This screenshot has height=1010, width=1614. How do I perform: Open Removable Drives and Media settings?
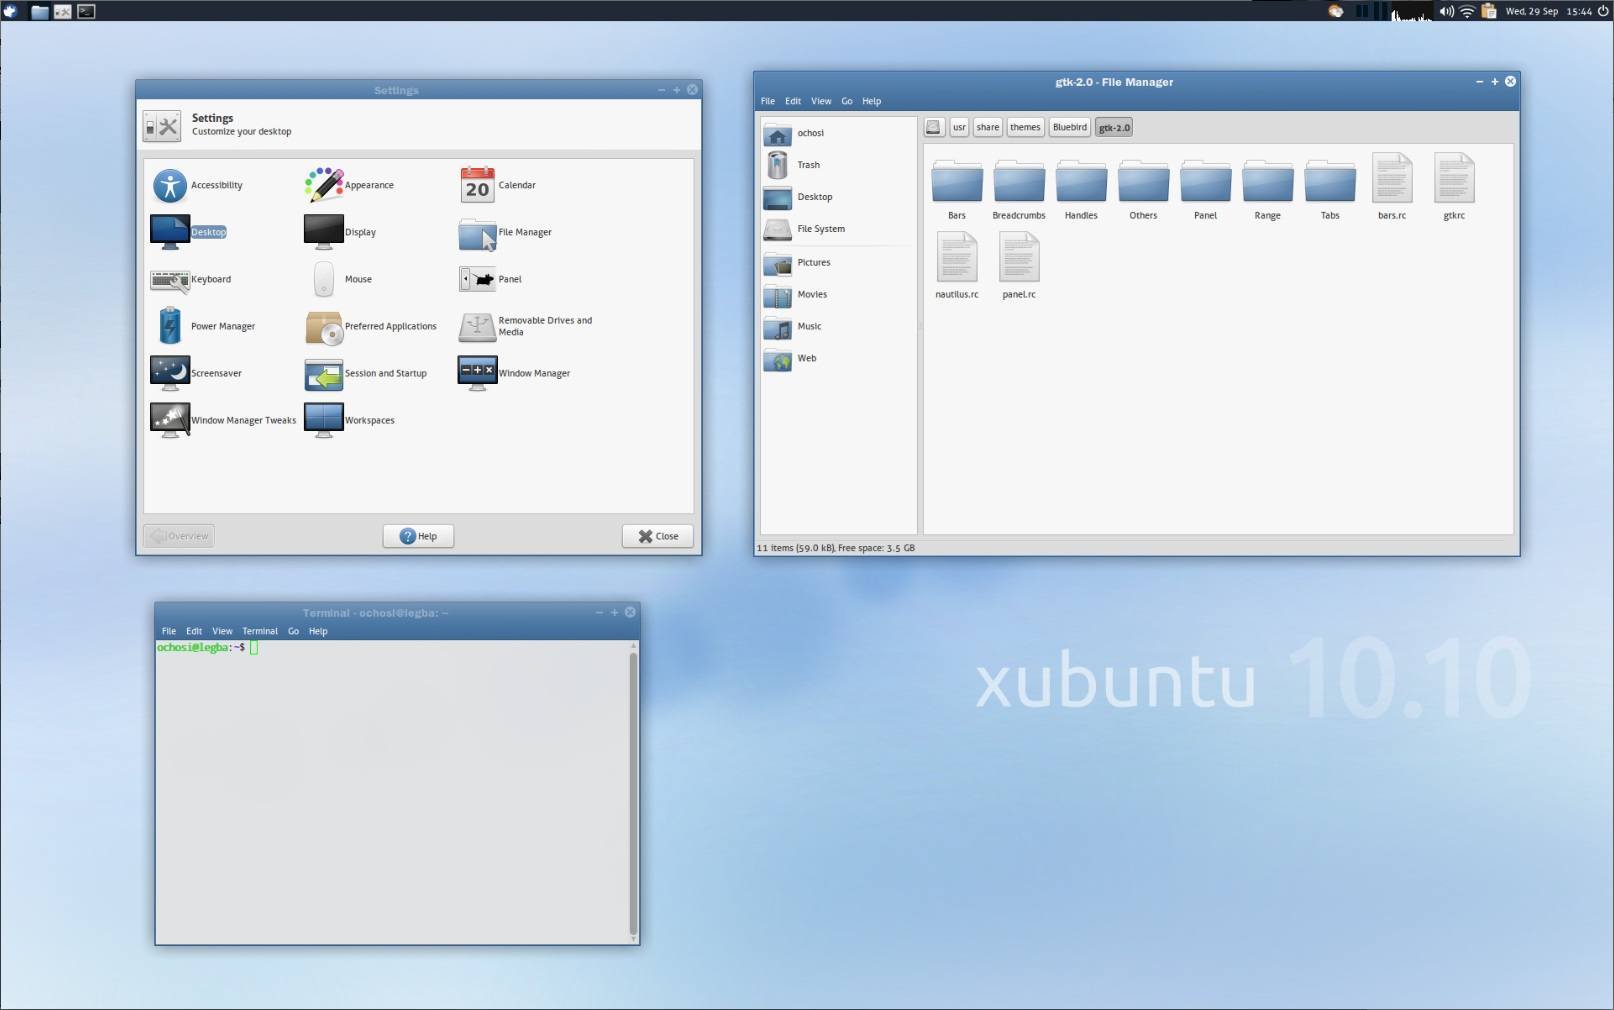(543, 325)
